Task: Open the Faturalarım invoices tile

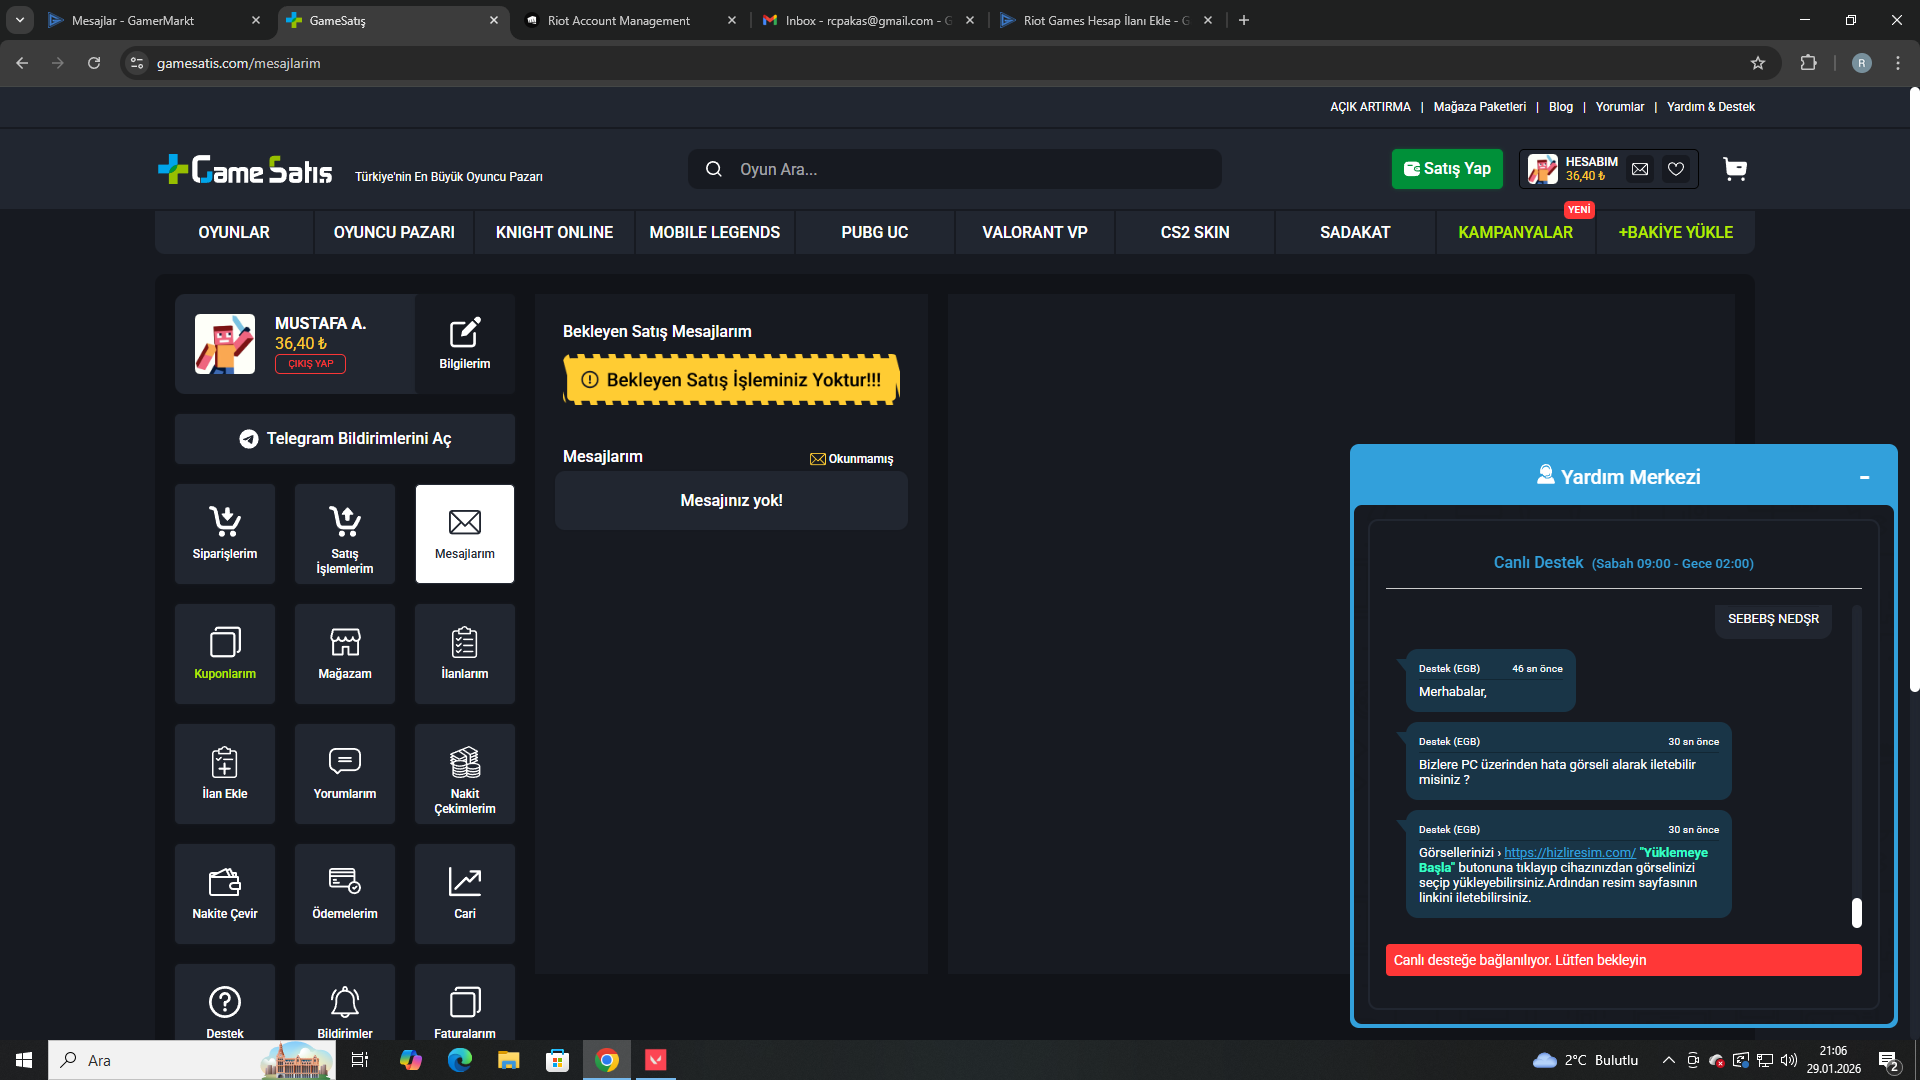Action: click(465, 1003)
